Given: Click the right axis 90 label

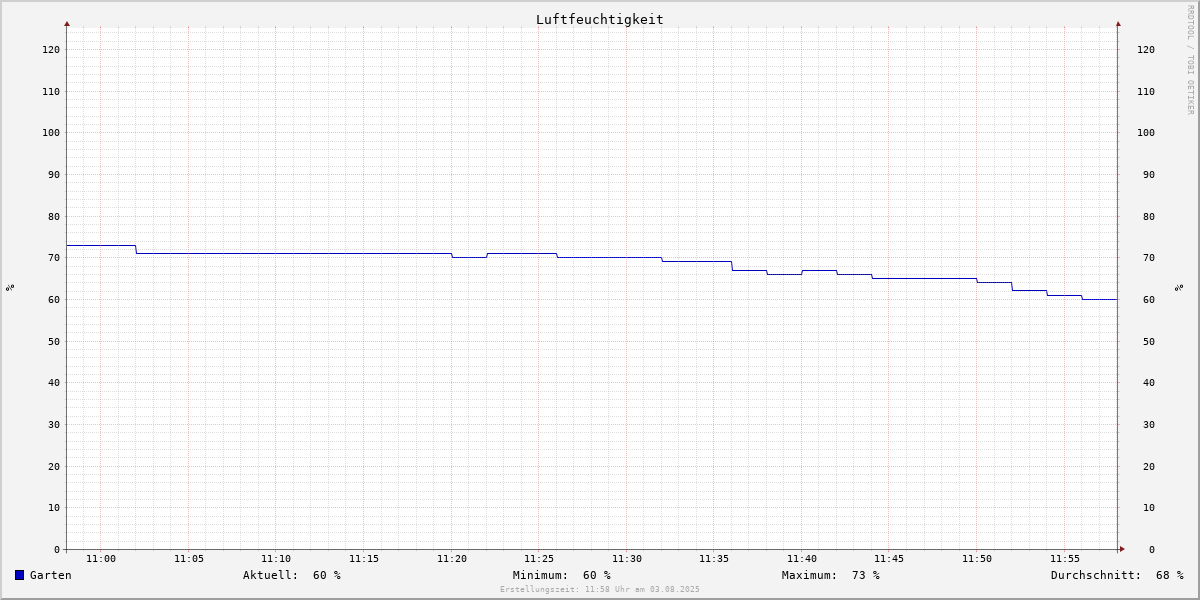Looking at the screenshot, I should 1149,174.
